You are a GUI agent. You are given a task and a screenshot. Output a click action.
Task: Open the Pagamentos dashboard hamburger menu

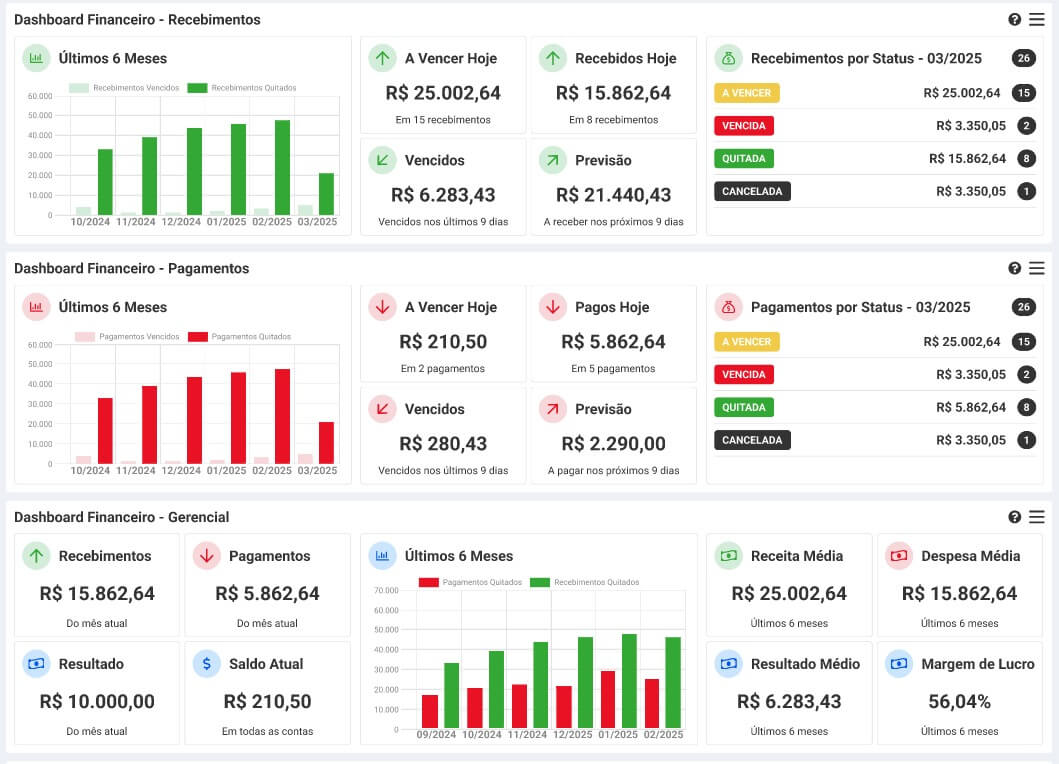click(x=1037, y=268)
